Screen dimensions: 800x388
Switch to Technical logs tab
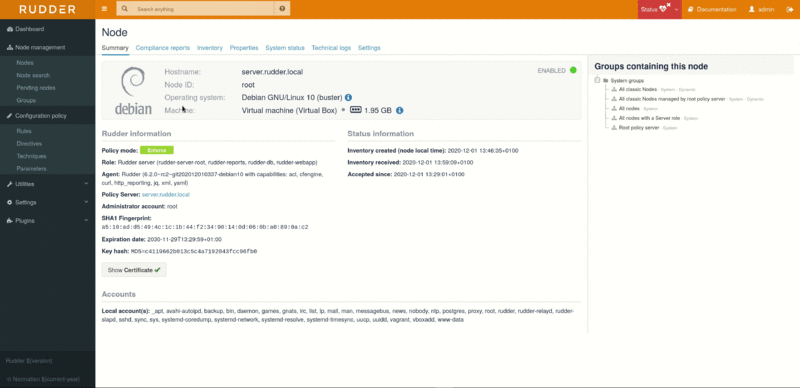(331, 48)
